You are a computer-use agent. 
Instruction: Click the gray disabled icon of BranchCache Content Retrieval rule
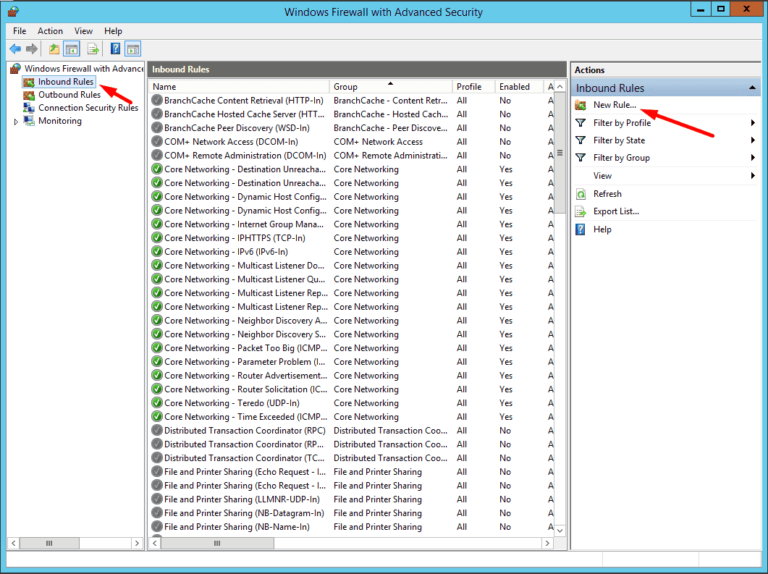(x=157, y=100)
